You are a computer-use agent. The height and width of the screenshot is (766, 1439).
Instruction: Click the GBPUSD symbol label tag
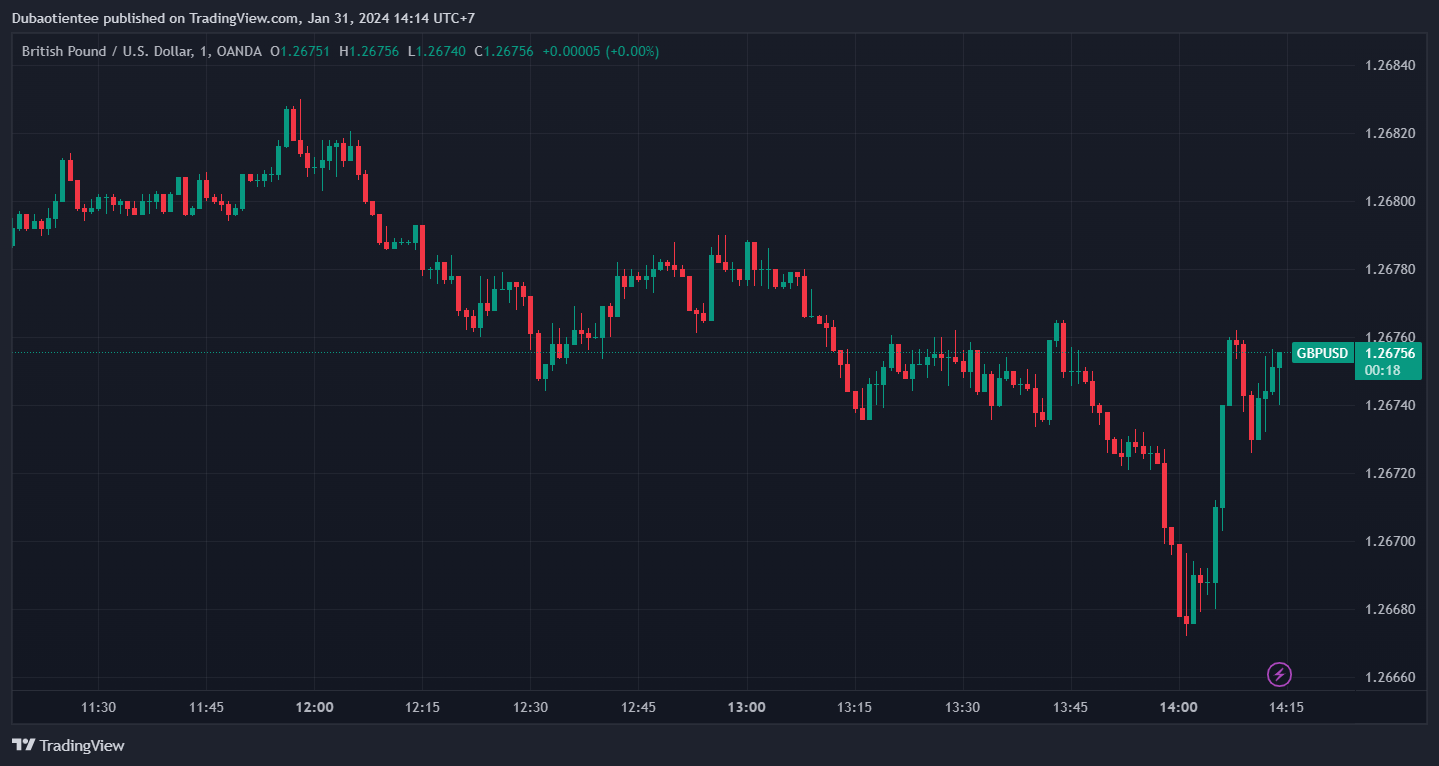coord(1322,353)
